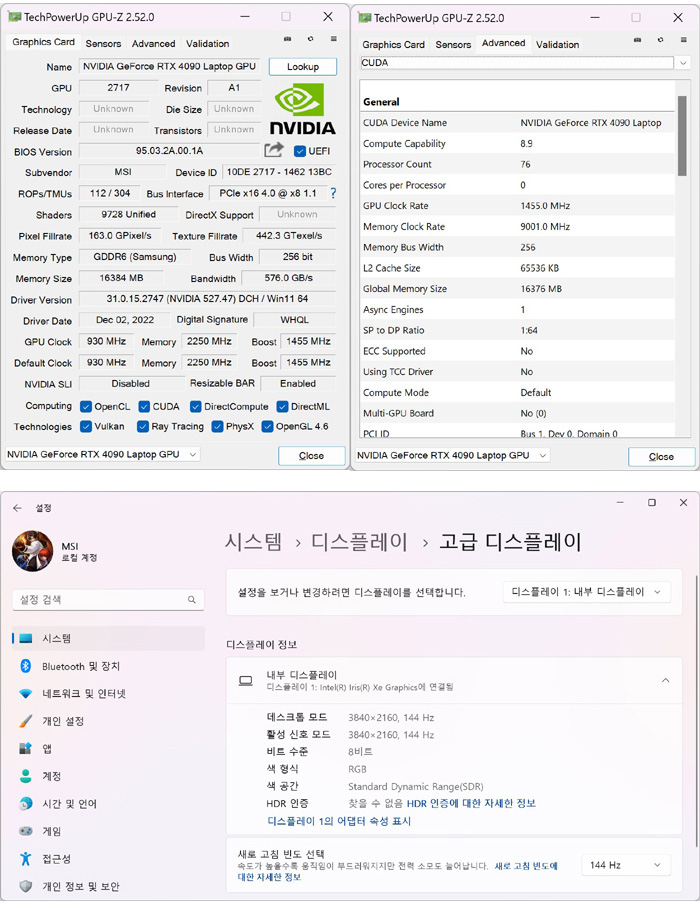Screen dimensions: 700x906
Task: Switch to Sensors tab in left GPU-Z window
Action: tap(103, 43)
